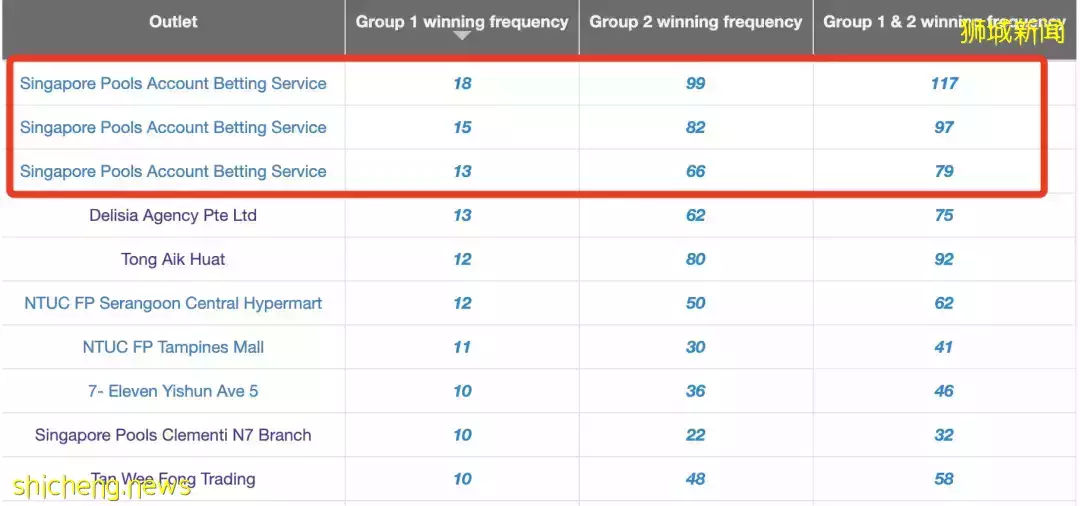
Task: Click Group 1 value 10 in Clementi N7 Branch row
Action: [462, 436]
